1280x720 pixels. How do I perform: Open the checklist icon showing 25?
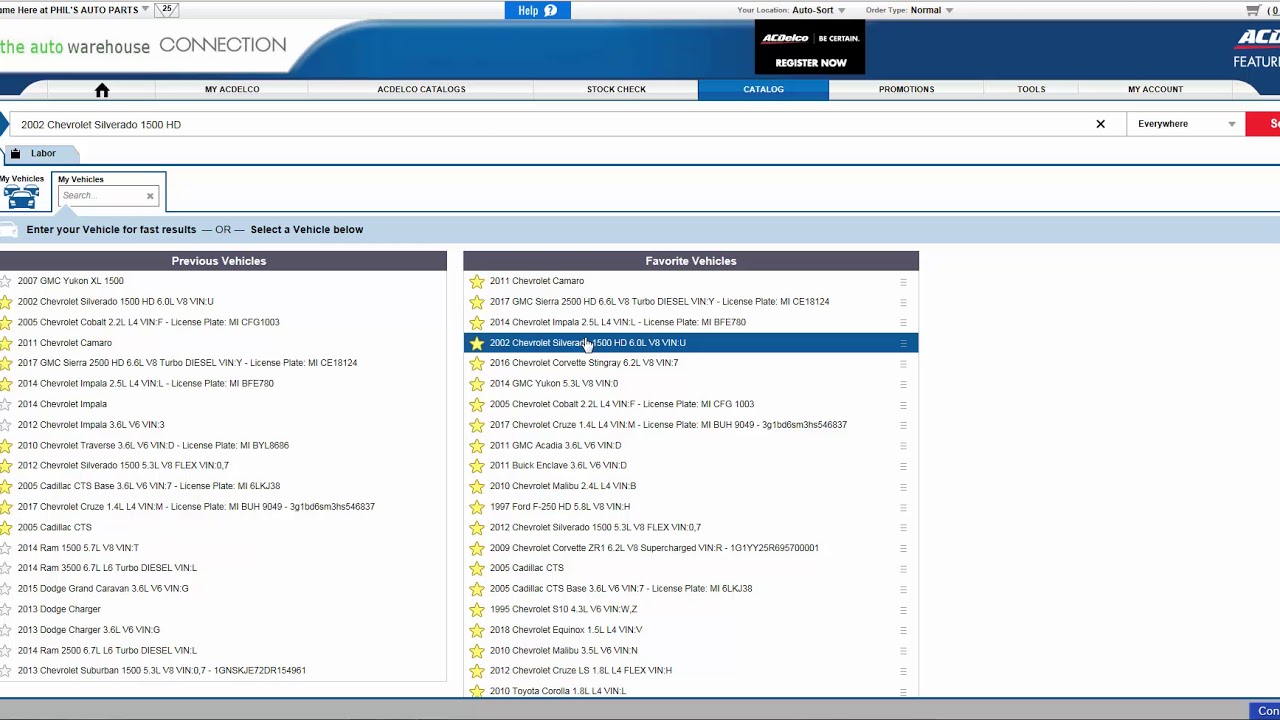pos(166,10)
